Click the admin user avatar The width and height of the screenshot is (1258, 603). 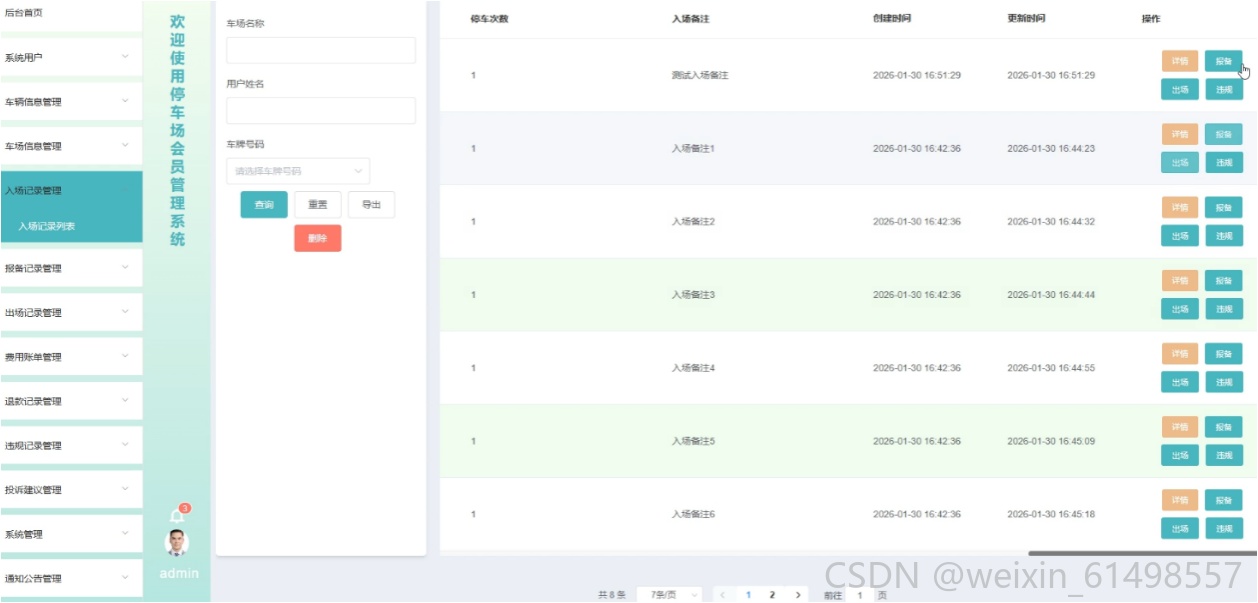[176, 543]
